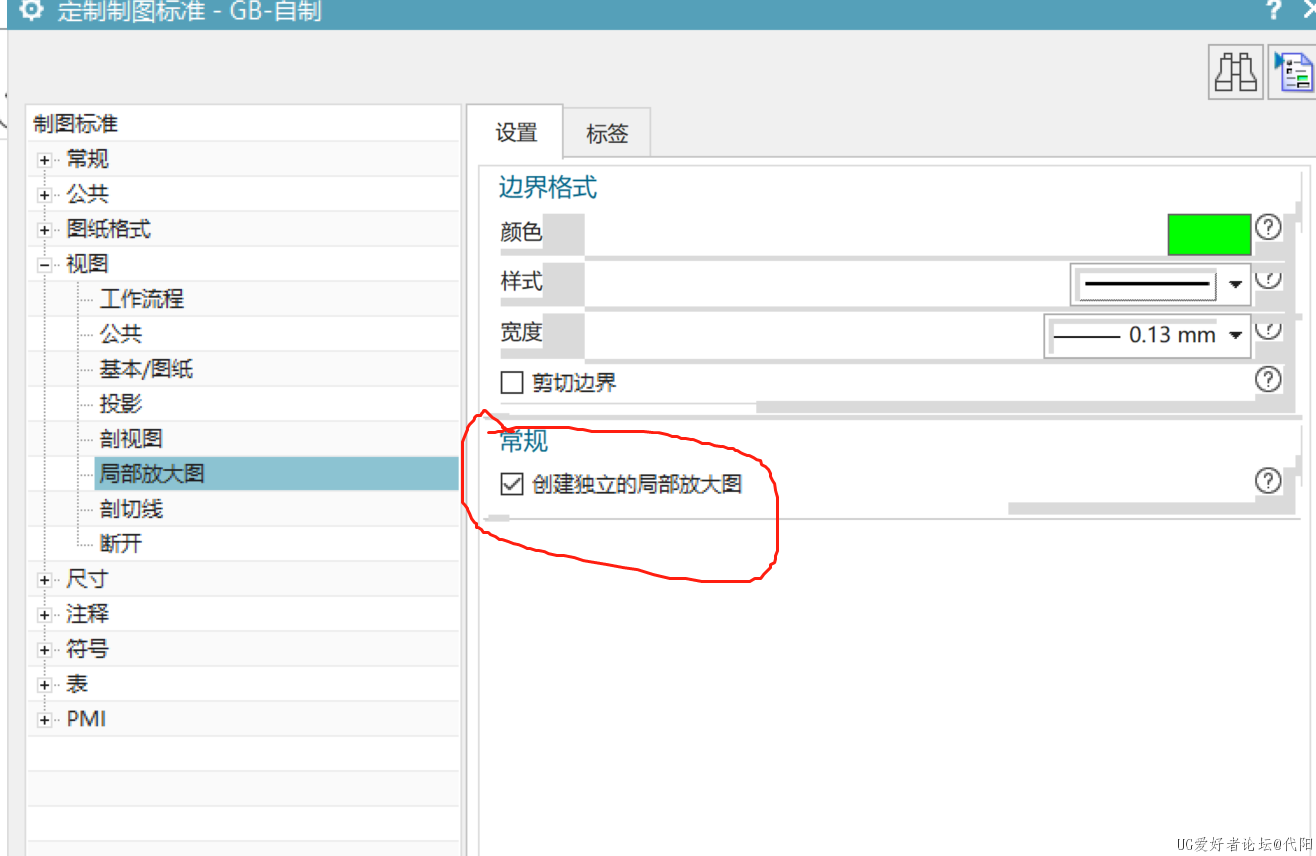Switch to the 标签 tab

(607, 133)
